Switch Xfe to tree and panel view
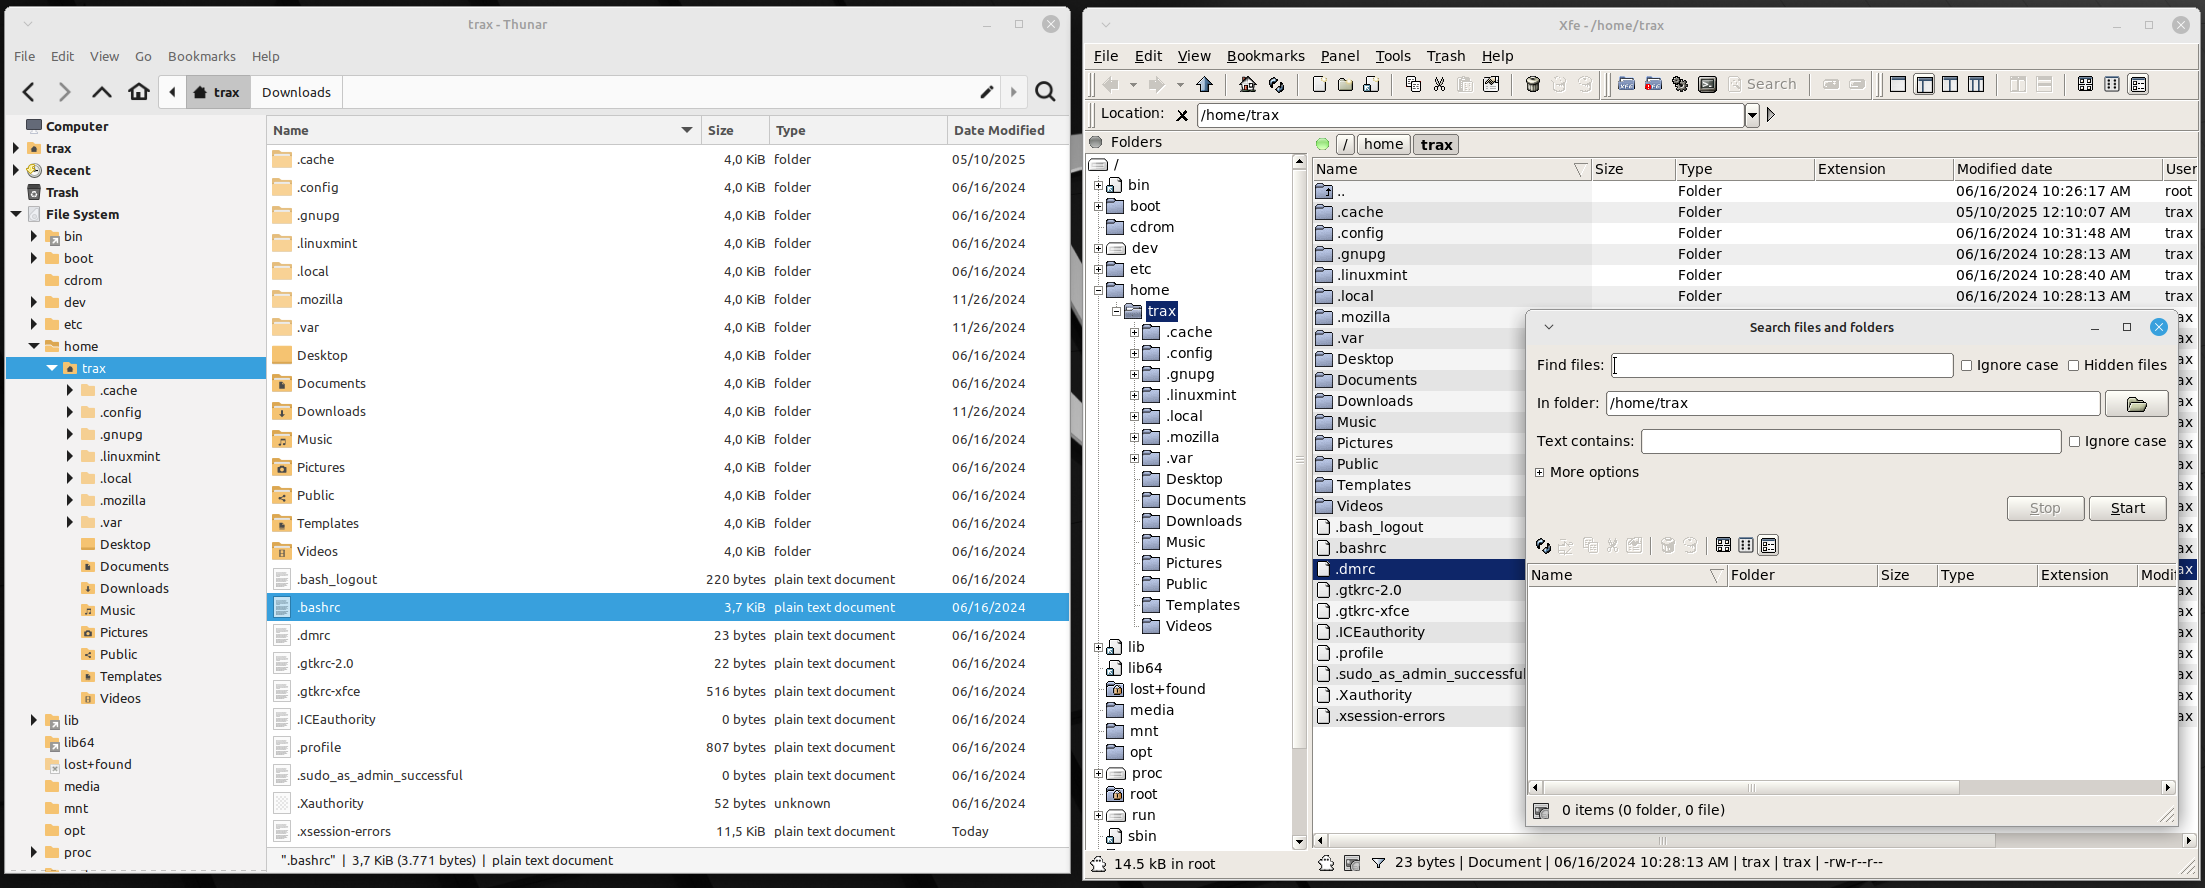 point(1924,85)
